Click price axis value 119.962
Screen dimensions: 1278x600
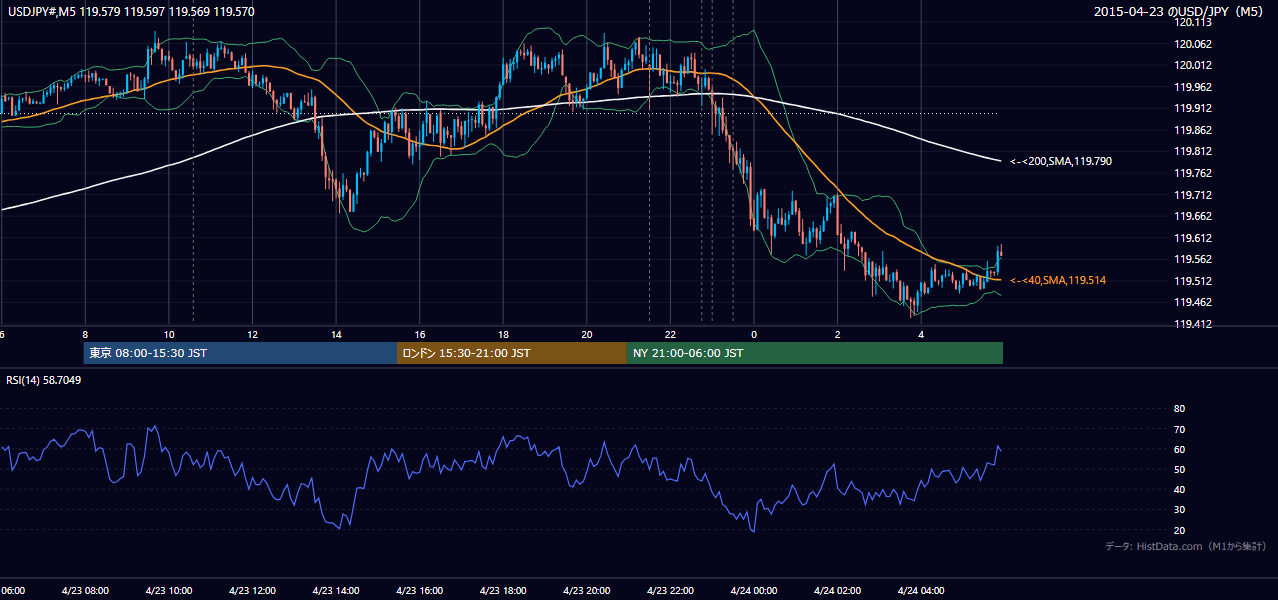click(x=1194, y=87)
